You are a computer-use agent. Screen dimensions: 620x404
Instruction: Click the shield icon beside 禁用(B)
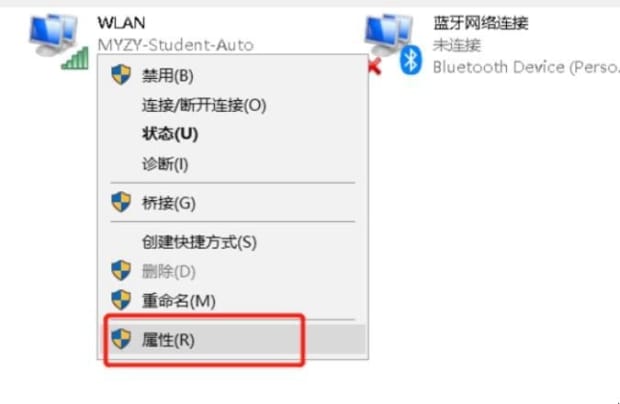coord(121,75)
